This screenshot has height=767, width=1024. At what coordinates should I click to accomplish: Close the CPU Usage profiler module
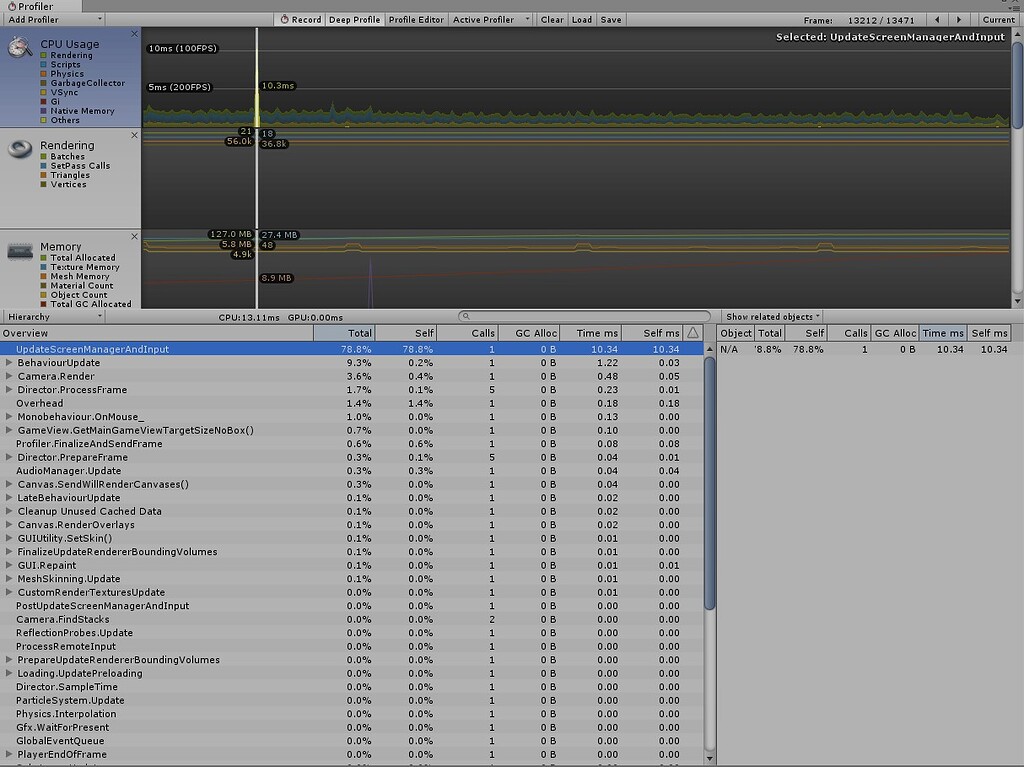(x=135, y=33)
